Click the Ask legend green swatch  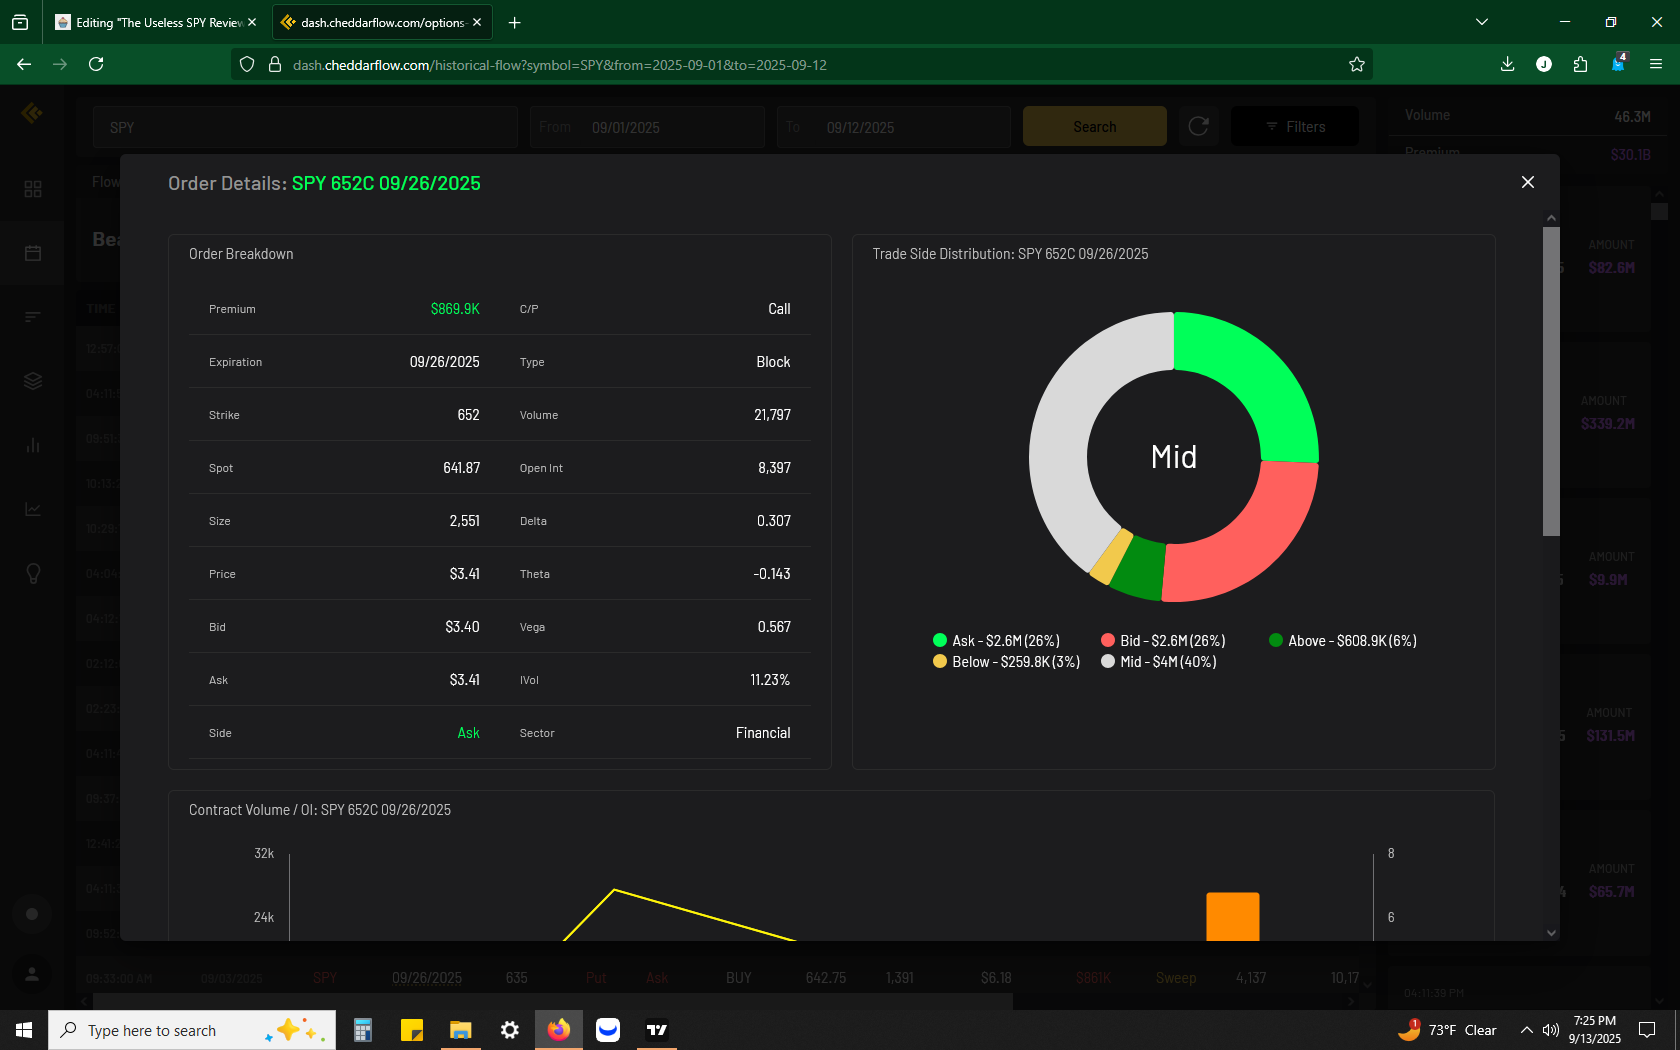click(940, 640)
